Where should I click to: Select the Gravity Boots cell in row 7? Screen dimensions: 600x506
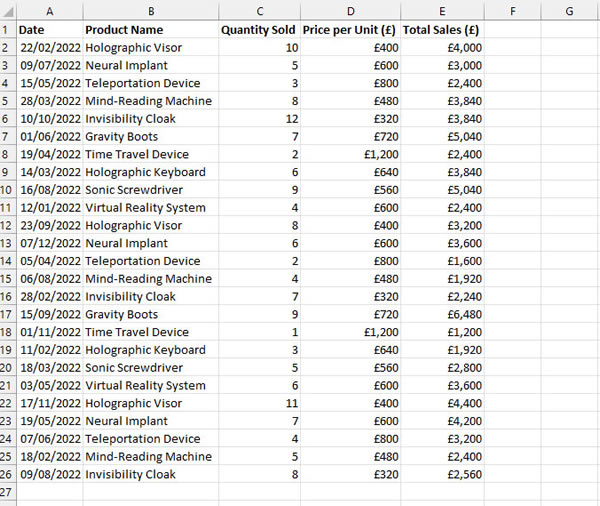click(x=151, y=136)
